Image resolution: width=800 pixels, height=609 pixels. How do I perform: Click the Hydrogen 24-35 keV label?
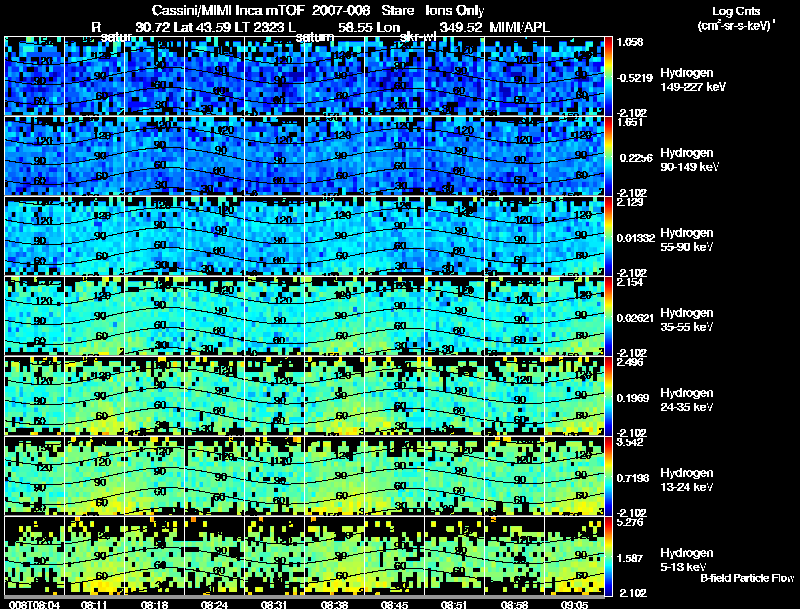click(687, 400)
